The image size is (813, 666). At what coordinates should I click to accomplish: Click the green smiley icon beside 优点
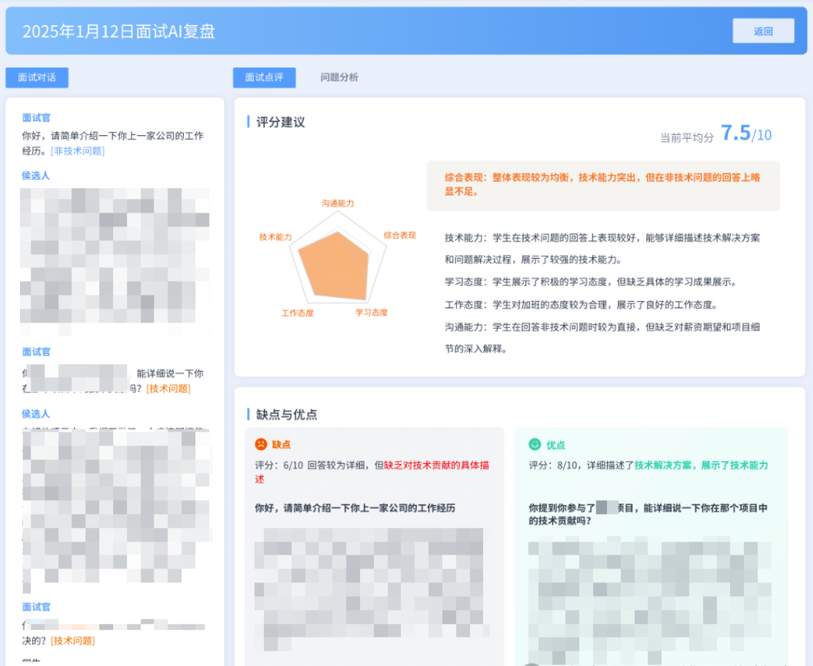click(535, 444)
